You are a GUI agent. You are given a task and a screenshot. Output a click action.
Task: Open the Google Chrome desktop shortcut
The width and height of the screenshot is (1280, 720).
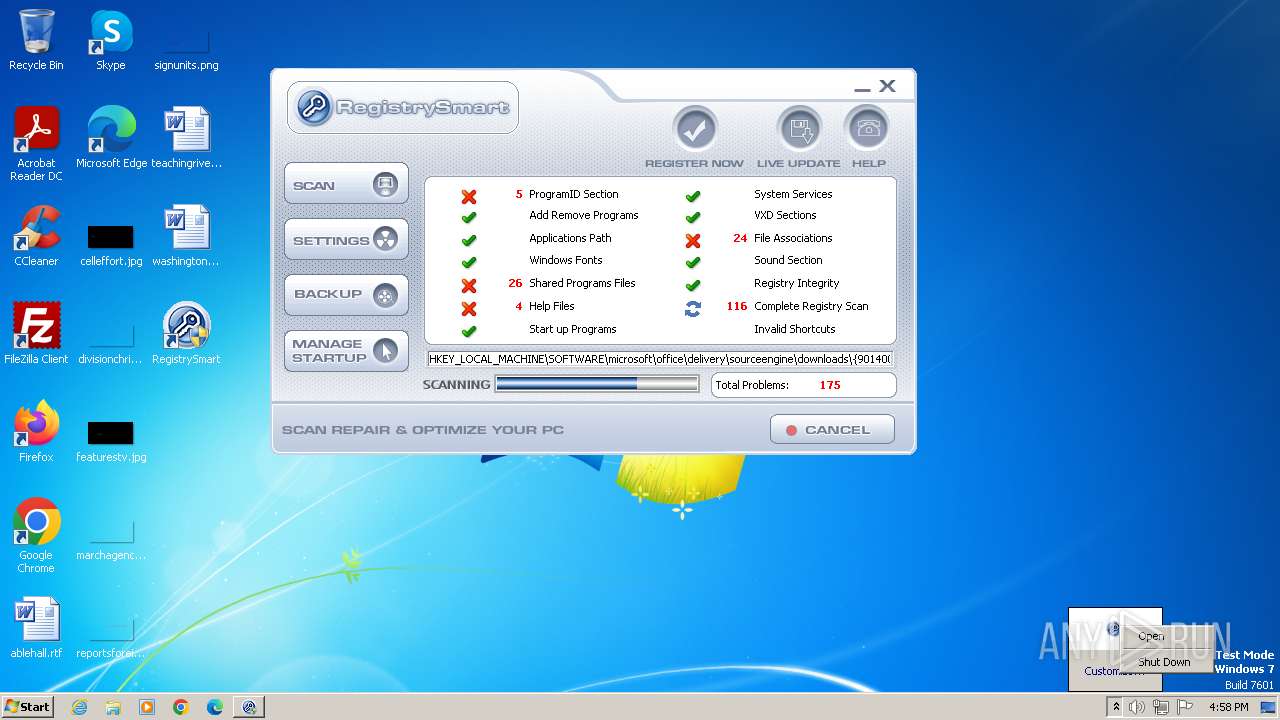[36, 536]
